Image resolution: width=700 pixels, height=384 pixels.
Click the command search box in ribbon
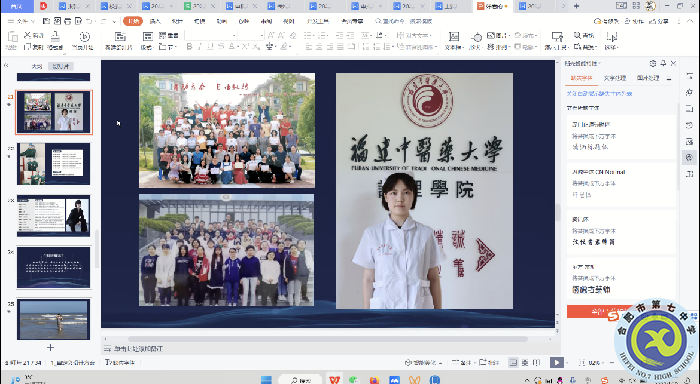pos(404,21)
